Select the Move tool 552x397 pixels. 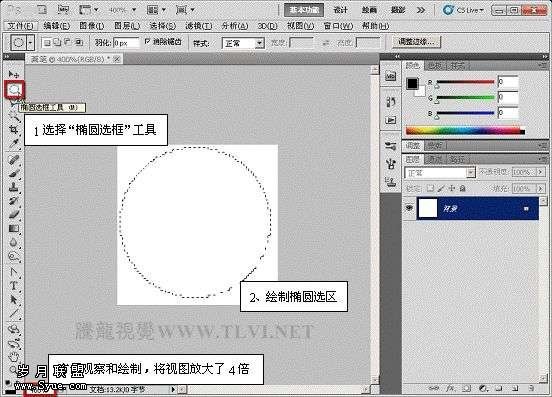[x=14, y=74]
